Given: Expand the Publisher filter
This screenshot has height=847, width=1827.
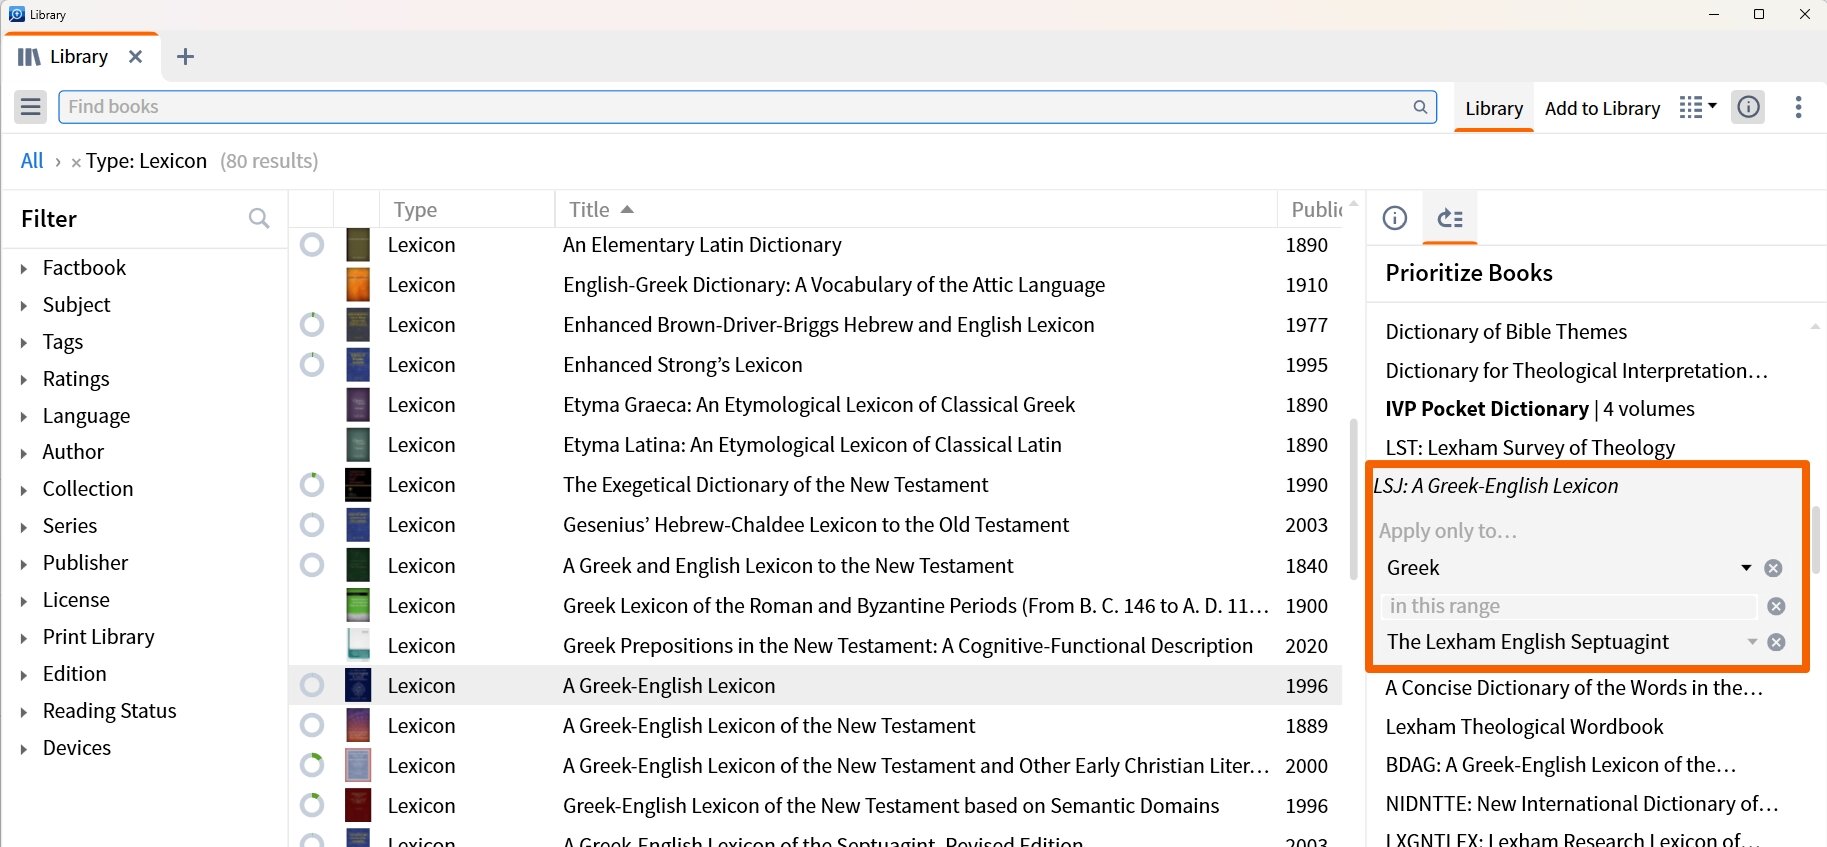Looking at the screenshot, I should [24, 563].
